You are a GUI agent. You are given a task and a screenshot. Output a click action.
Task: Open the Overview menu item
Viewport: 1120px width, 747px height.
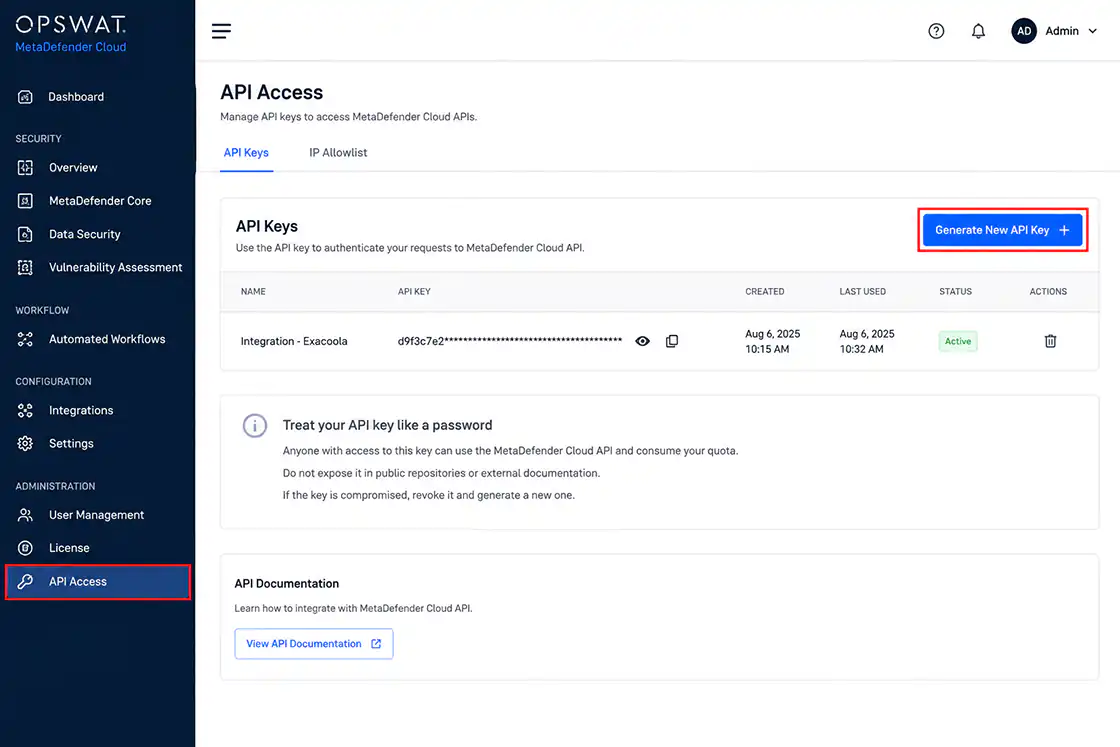73,168
